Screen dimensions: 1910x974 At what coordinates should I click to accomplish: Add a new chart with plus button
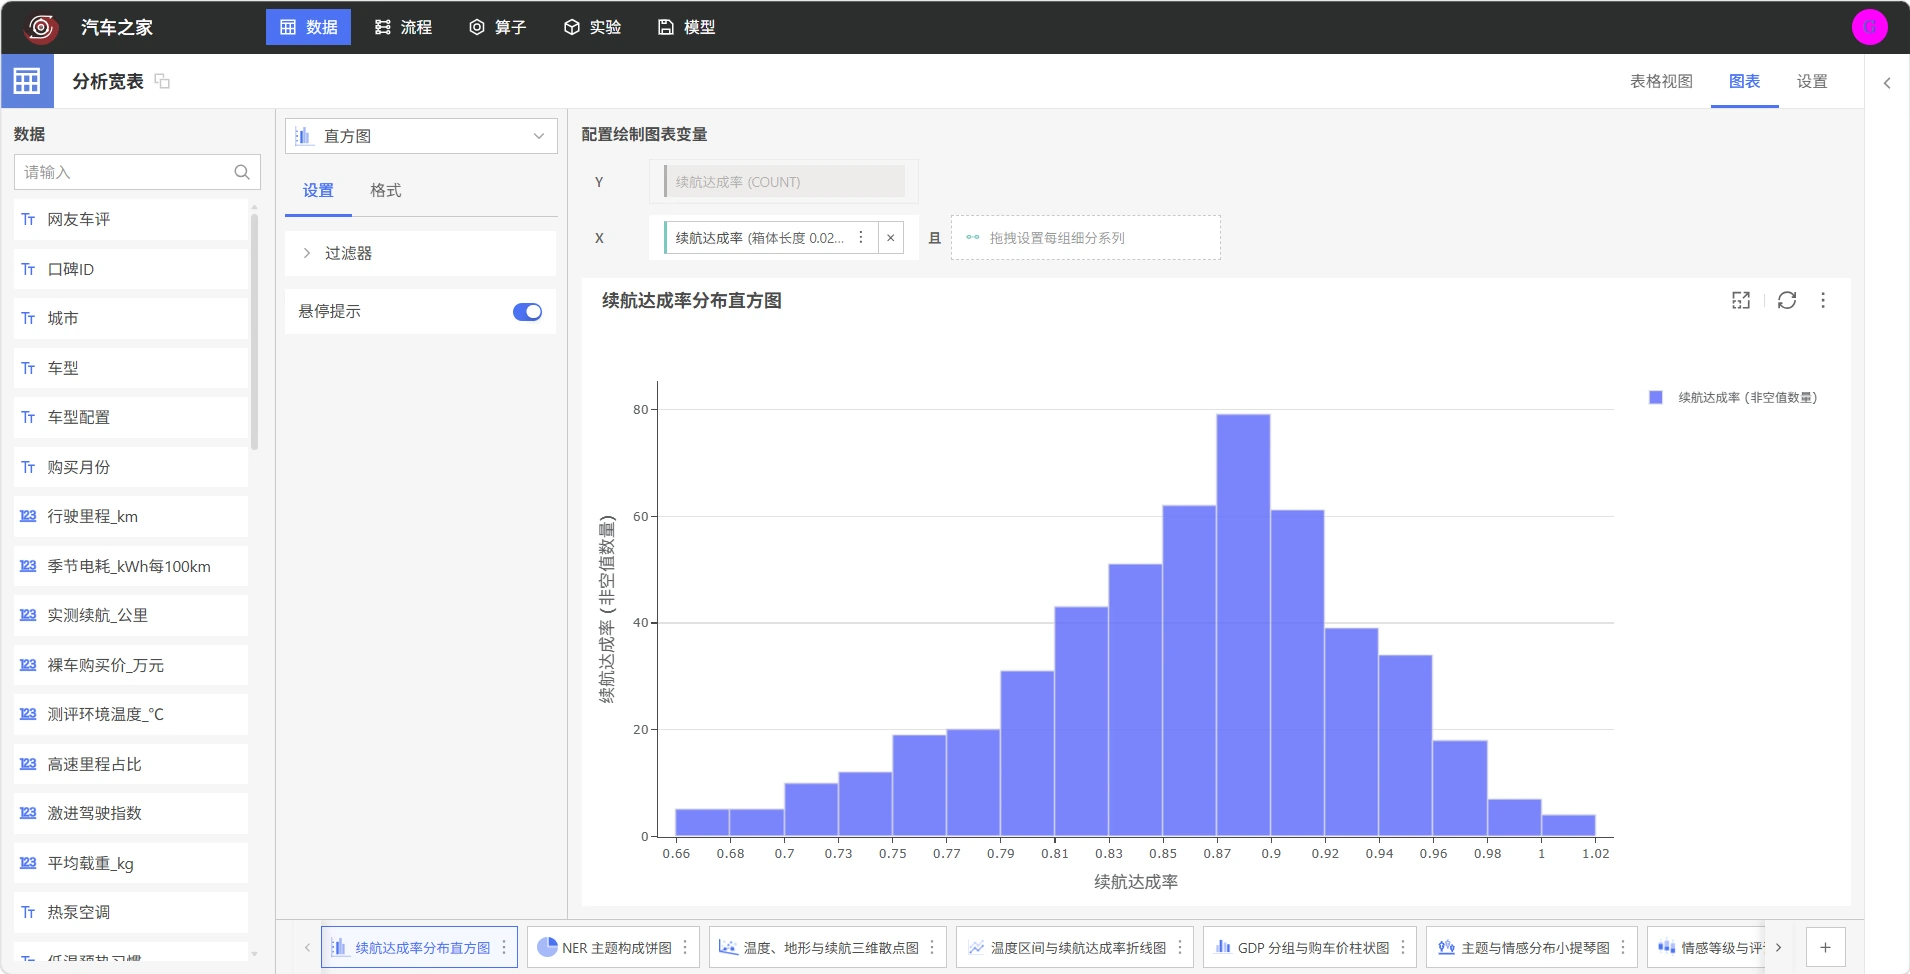[x=1825, y=947]
